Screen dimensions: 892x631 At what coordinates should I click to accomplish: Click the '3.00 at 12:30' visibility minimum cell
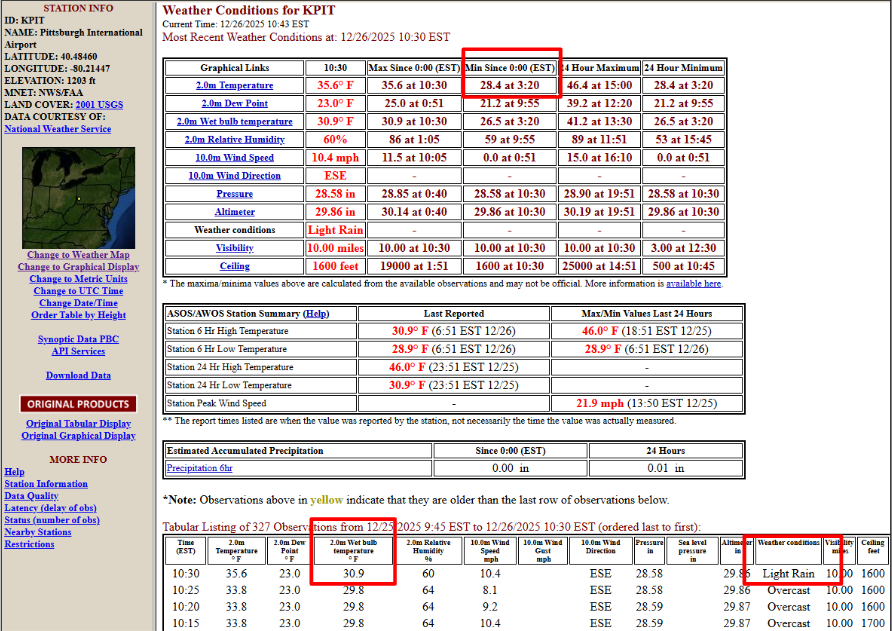(x=683, y=248)
